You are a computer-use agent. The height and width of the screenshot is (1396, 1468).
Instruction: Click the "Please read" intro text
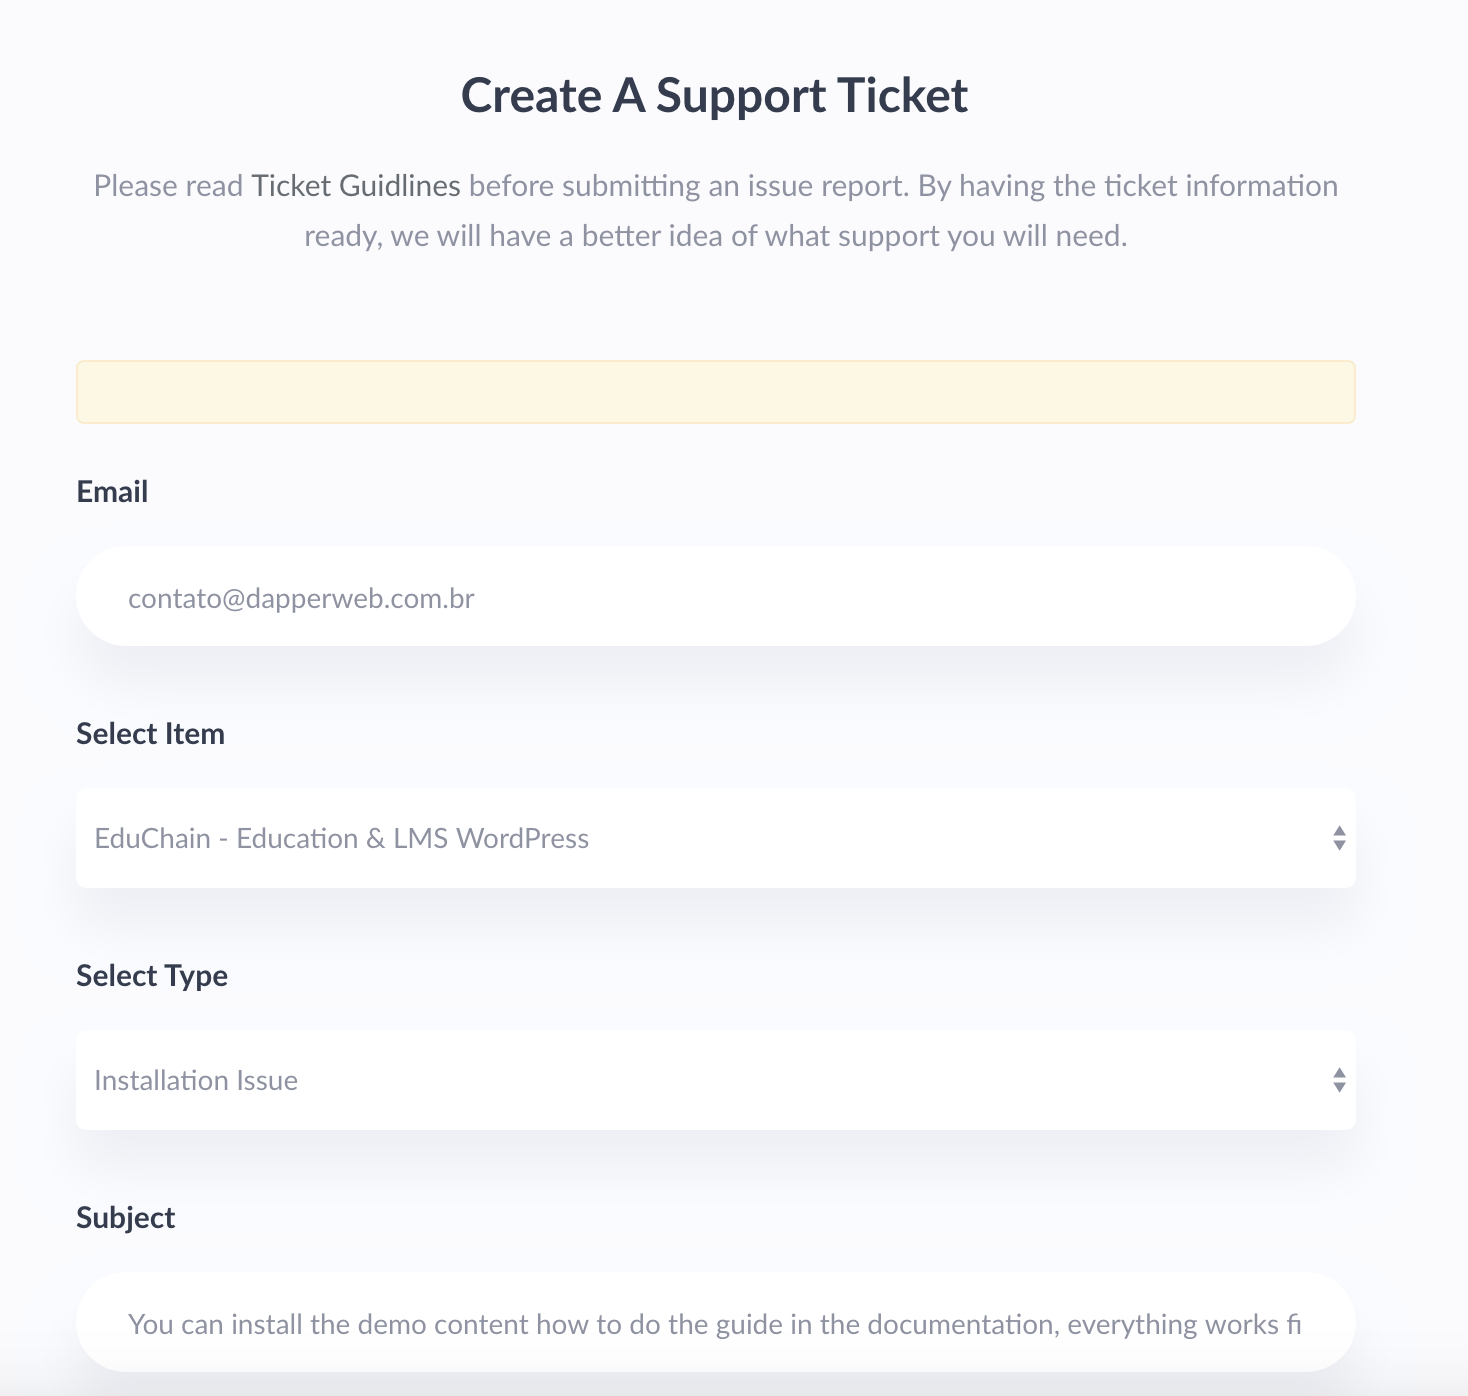click(x=168, y=186)
